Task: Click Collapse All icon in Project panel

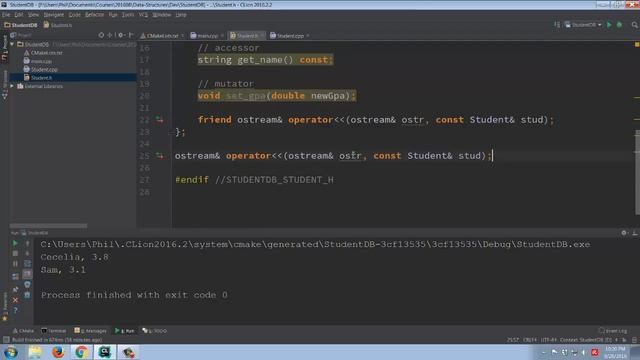Action: click(110, 35)
